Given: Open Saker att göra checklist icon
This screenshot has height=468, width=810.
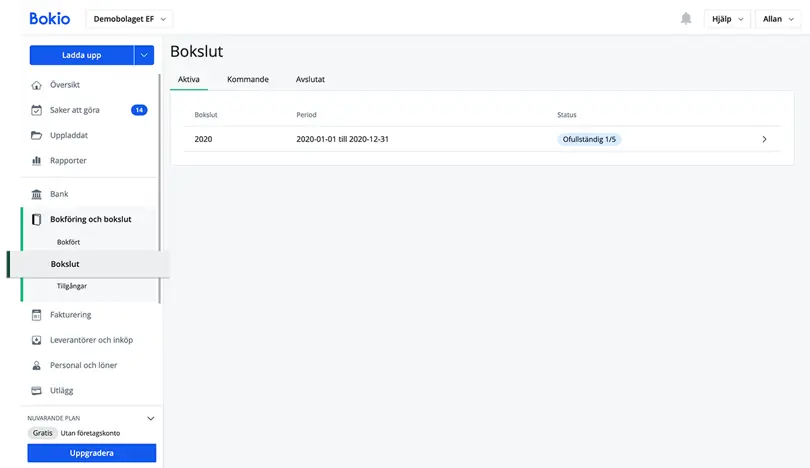Looking at the screenshot, I should (x=36, y=110).
